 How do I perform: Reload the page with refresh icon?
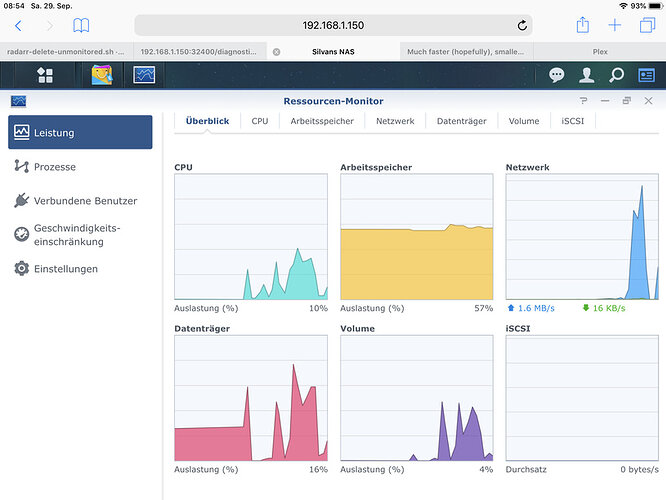(522, 25)
